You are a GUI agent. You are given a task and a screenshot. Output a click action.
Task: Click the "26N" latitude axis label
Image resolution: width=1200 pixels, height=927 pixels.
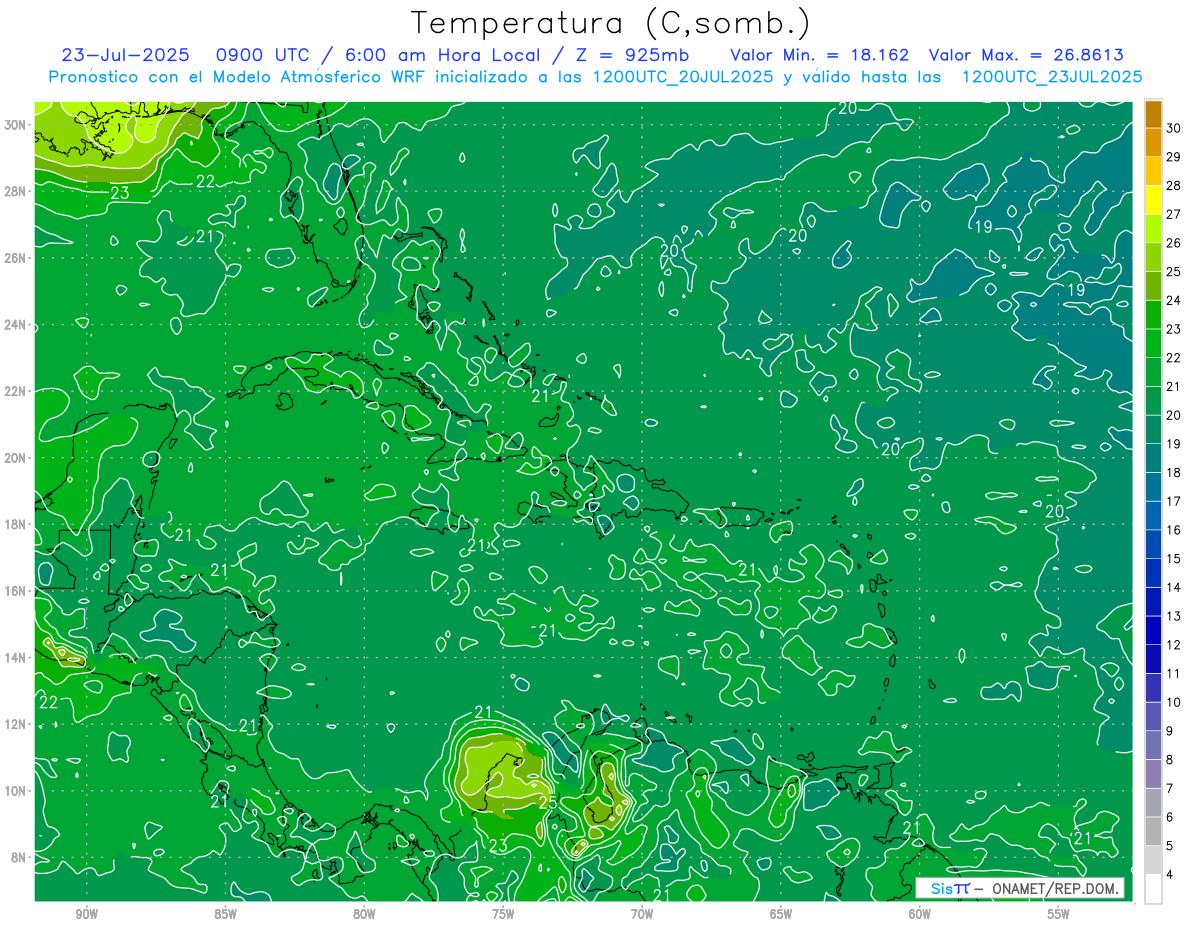point(16,258)
